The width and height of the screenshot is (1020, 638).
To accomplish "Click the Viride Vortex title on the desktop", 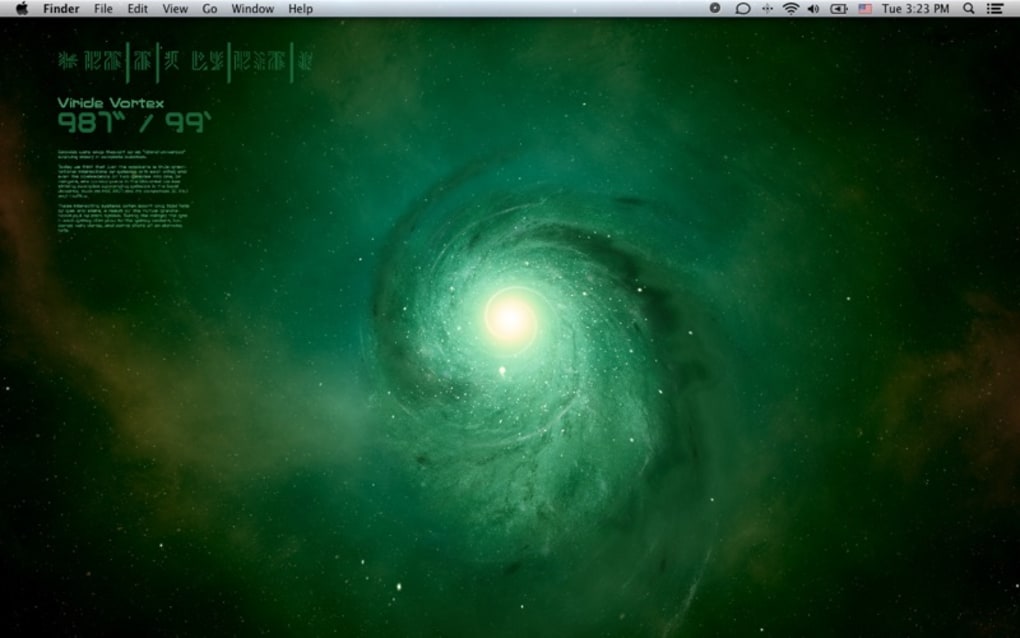I will coord(110,103).
